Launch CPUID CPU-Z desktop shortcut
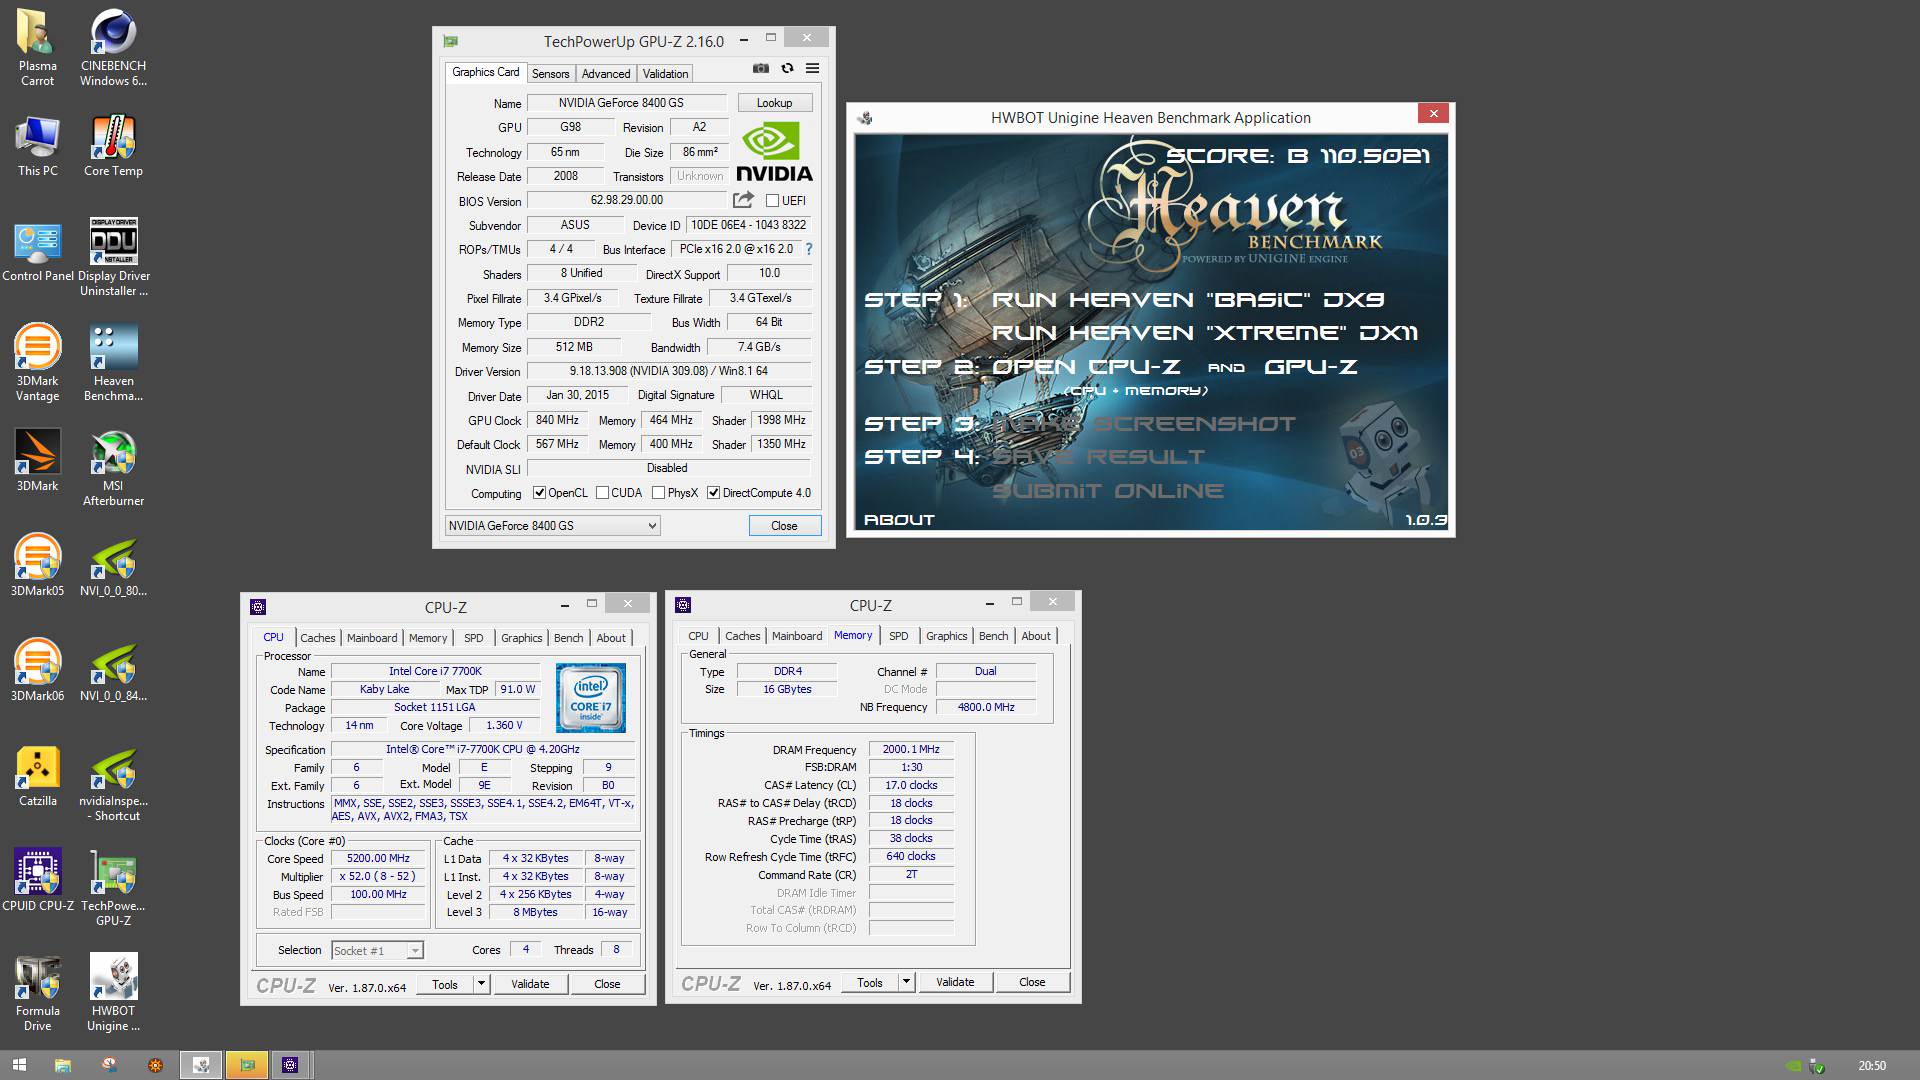This screenshot has width=1920, height=1080. (37, 881)
